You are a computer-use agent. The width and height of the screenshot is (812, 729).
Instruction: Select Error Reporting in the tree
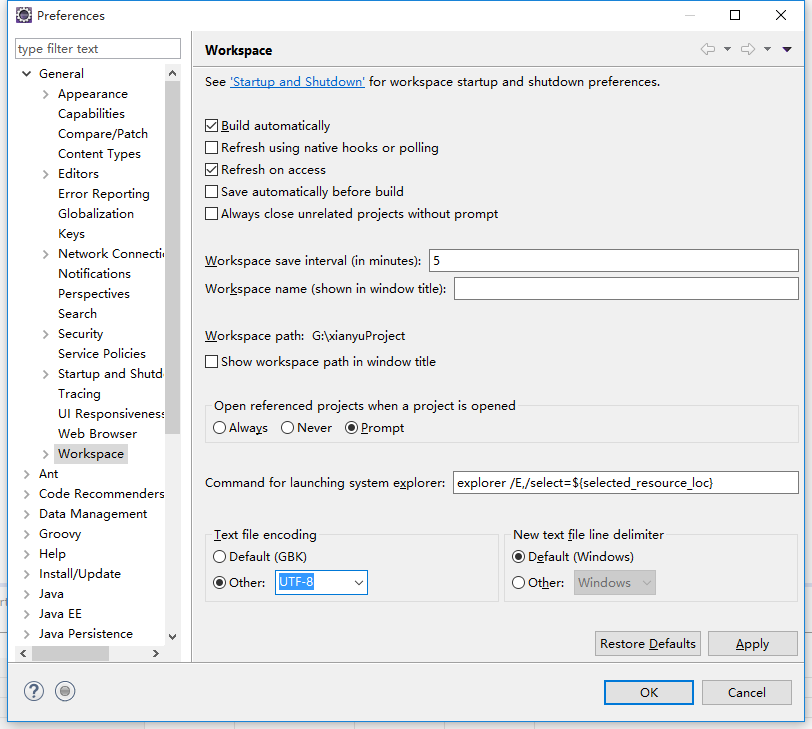104,194
